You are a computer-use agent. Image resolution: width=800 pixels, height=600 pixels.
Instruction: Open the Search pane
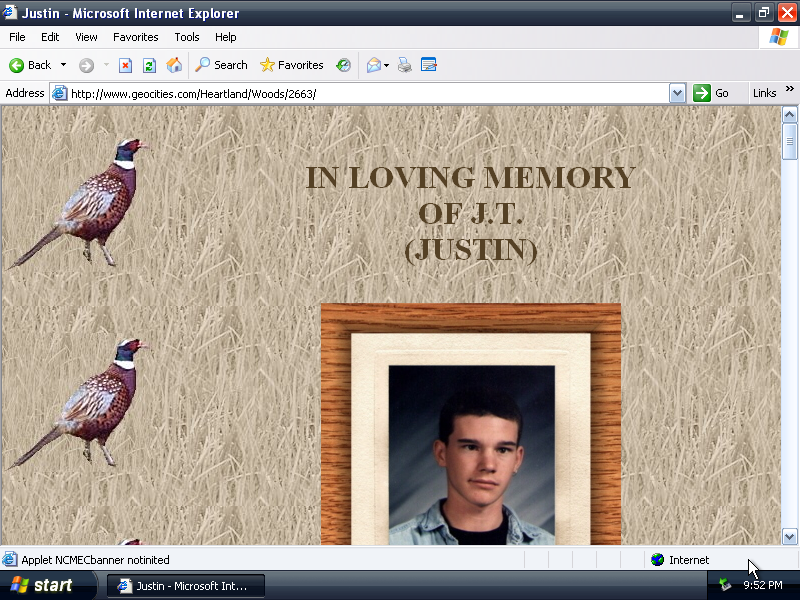point(220,65)
